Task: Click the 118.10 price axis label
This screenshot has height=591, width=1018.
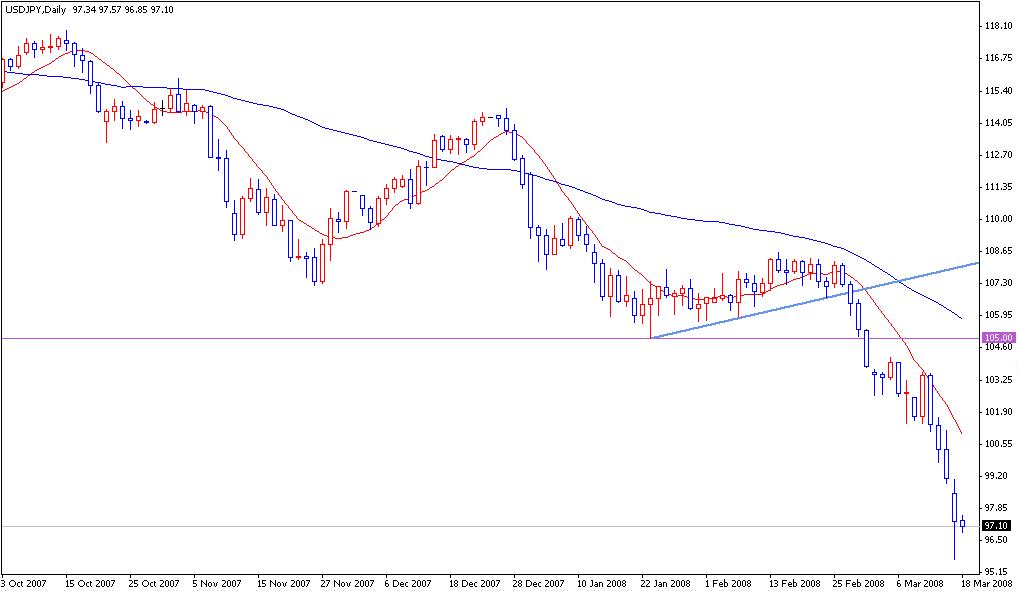Action: (x=999, y=26)
